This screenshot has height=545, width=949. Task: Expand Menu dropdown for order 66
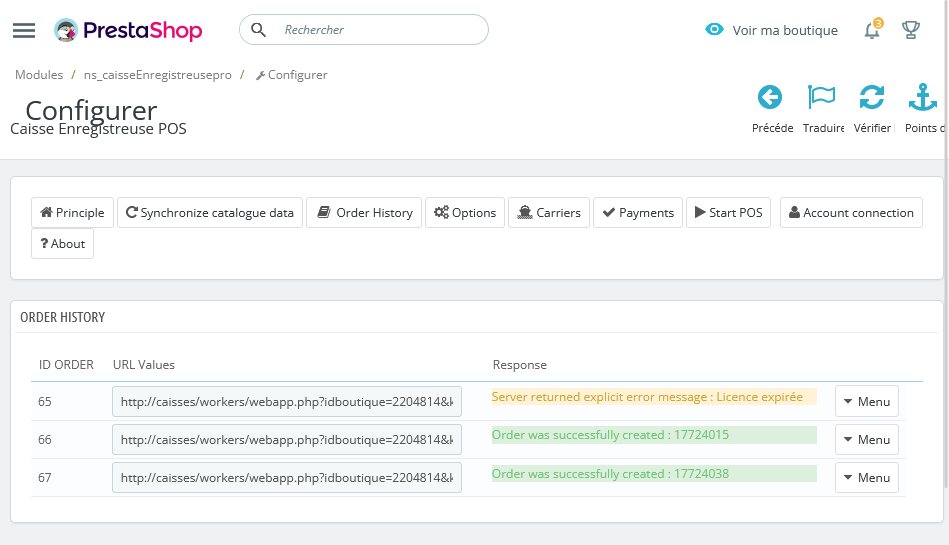coord(866,440)
